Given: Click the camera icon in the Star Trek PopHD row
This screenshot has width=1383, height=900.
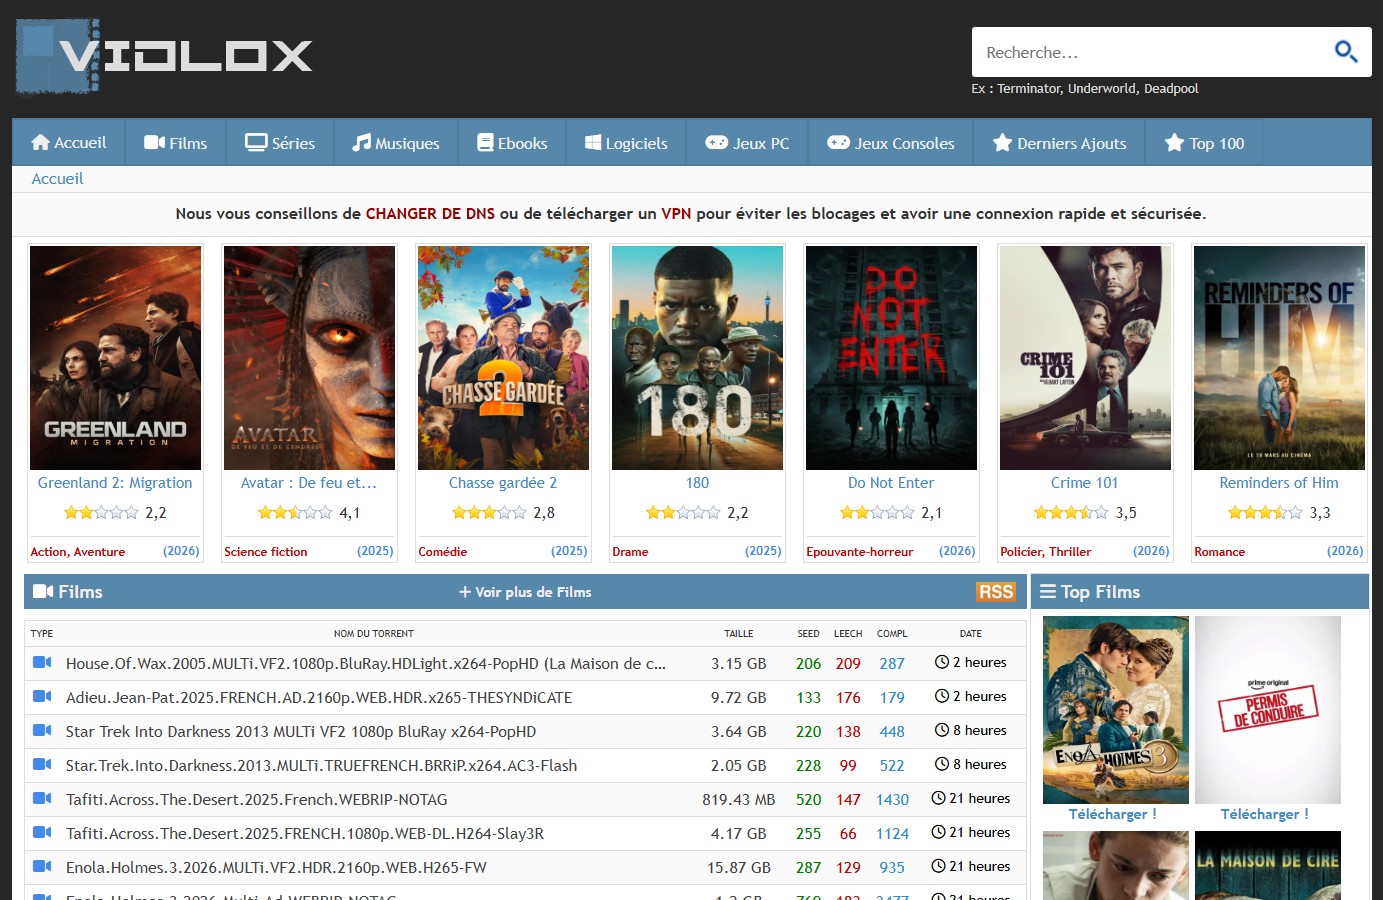Looking at the screenshot, I should coord(42,730).
